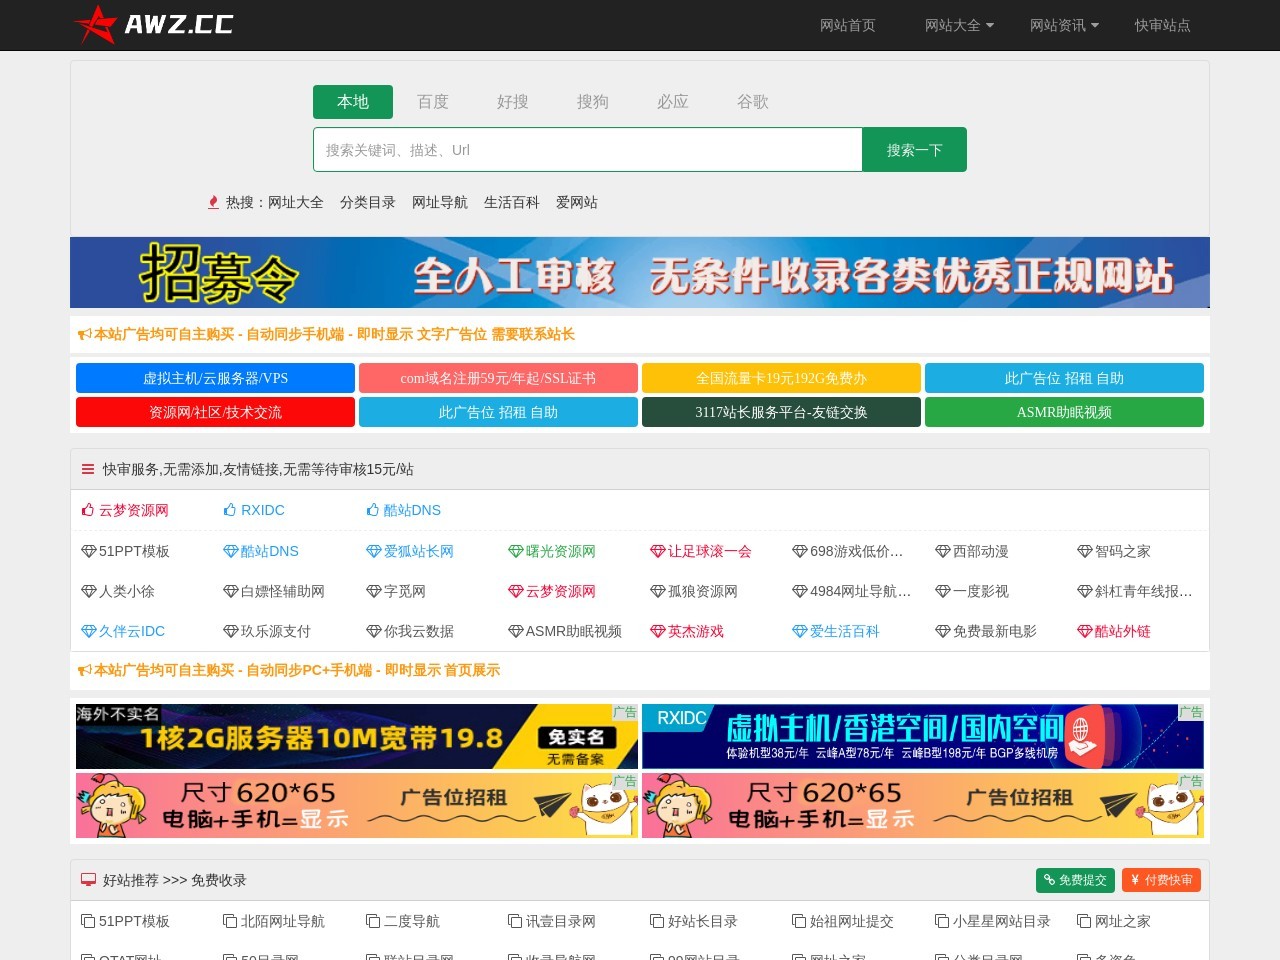Image resolution: width=1280 pixels, height=960 pixels.
Task: Click the green 搜索一下 search button
Action: click(913, 149)
